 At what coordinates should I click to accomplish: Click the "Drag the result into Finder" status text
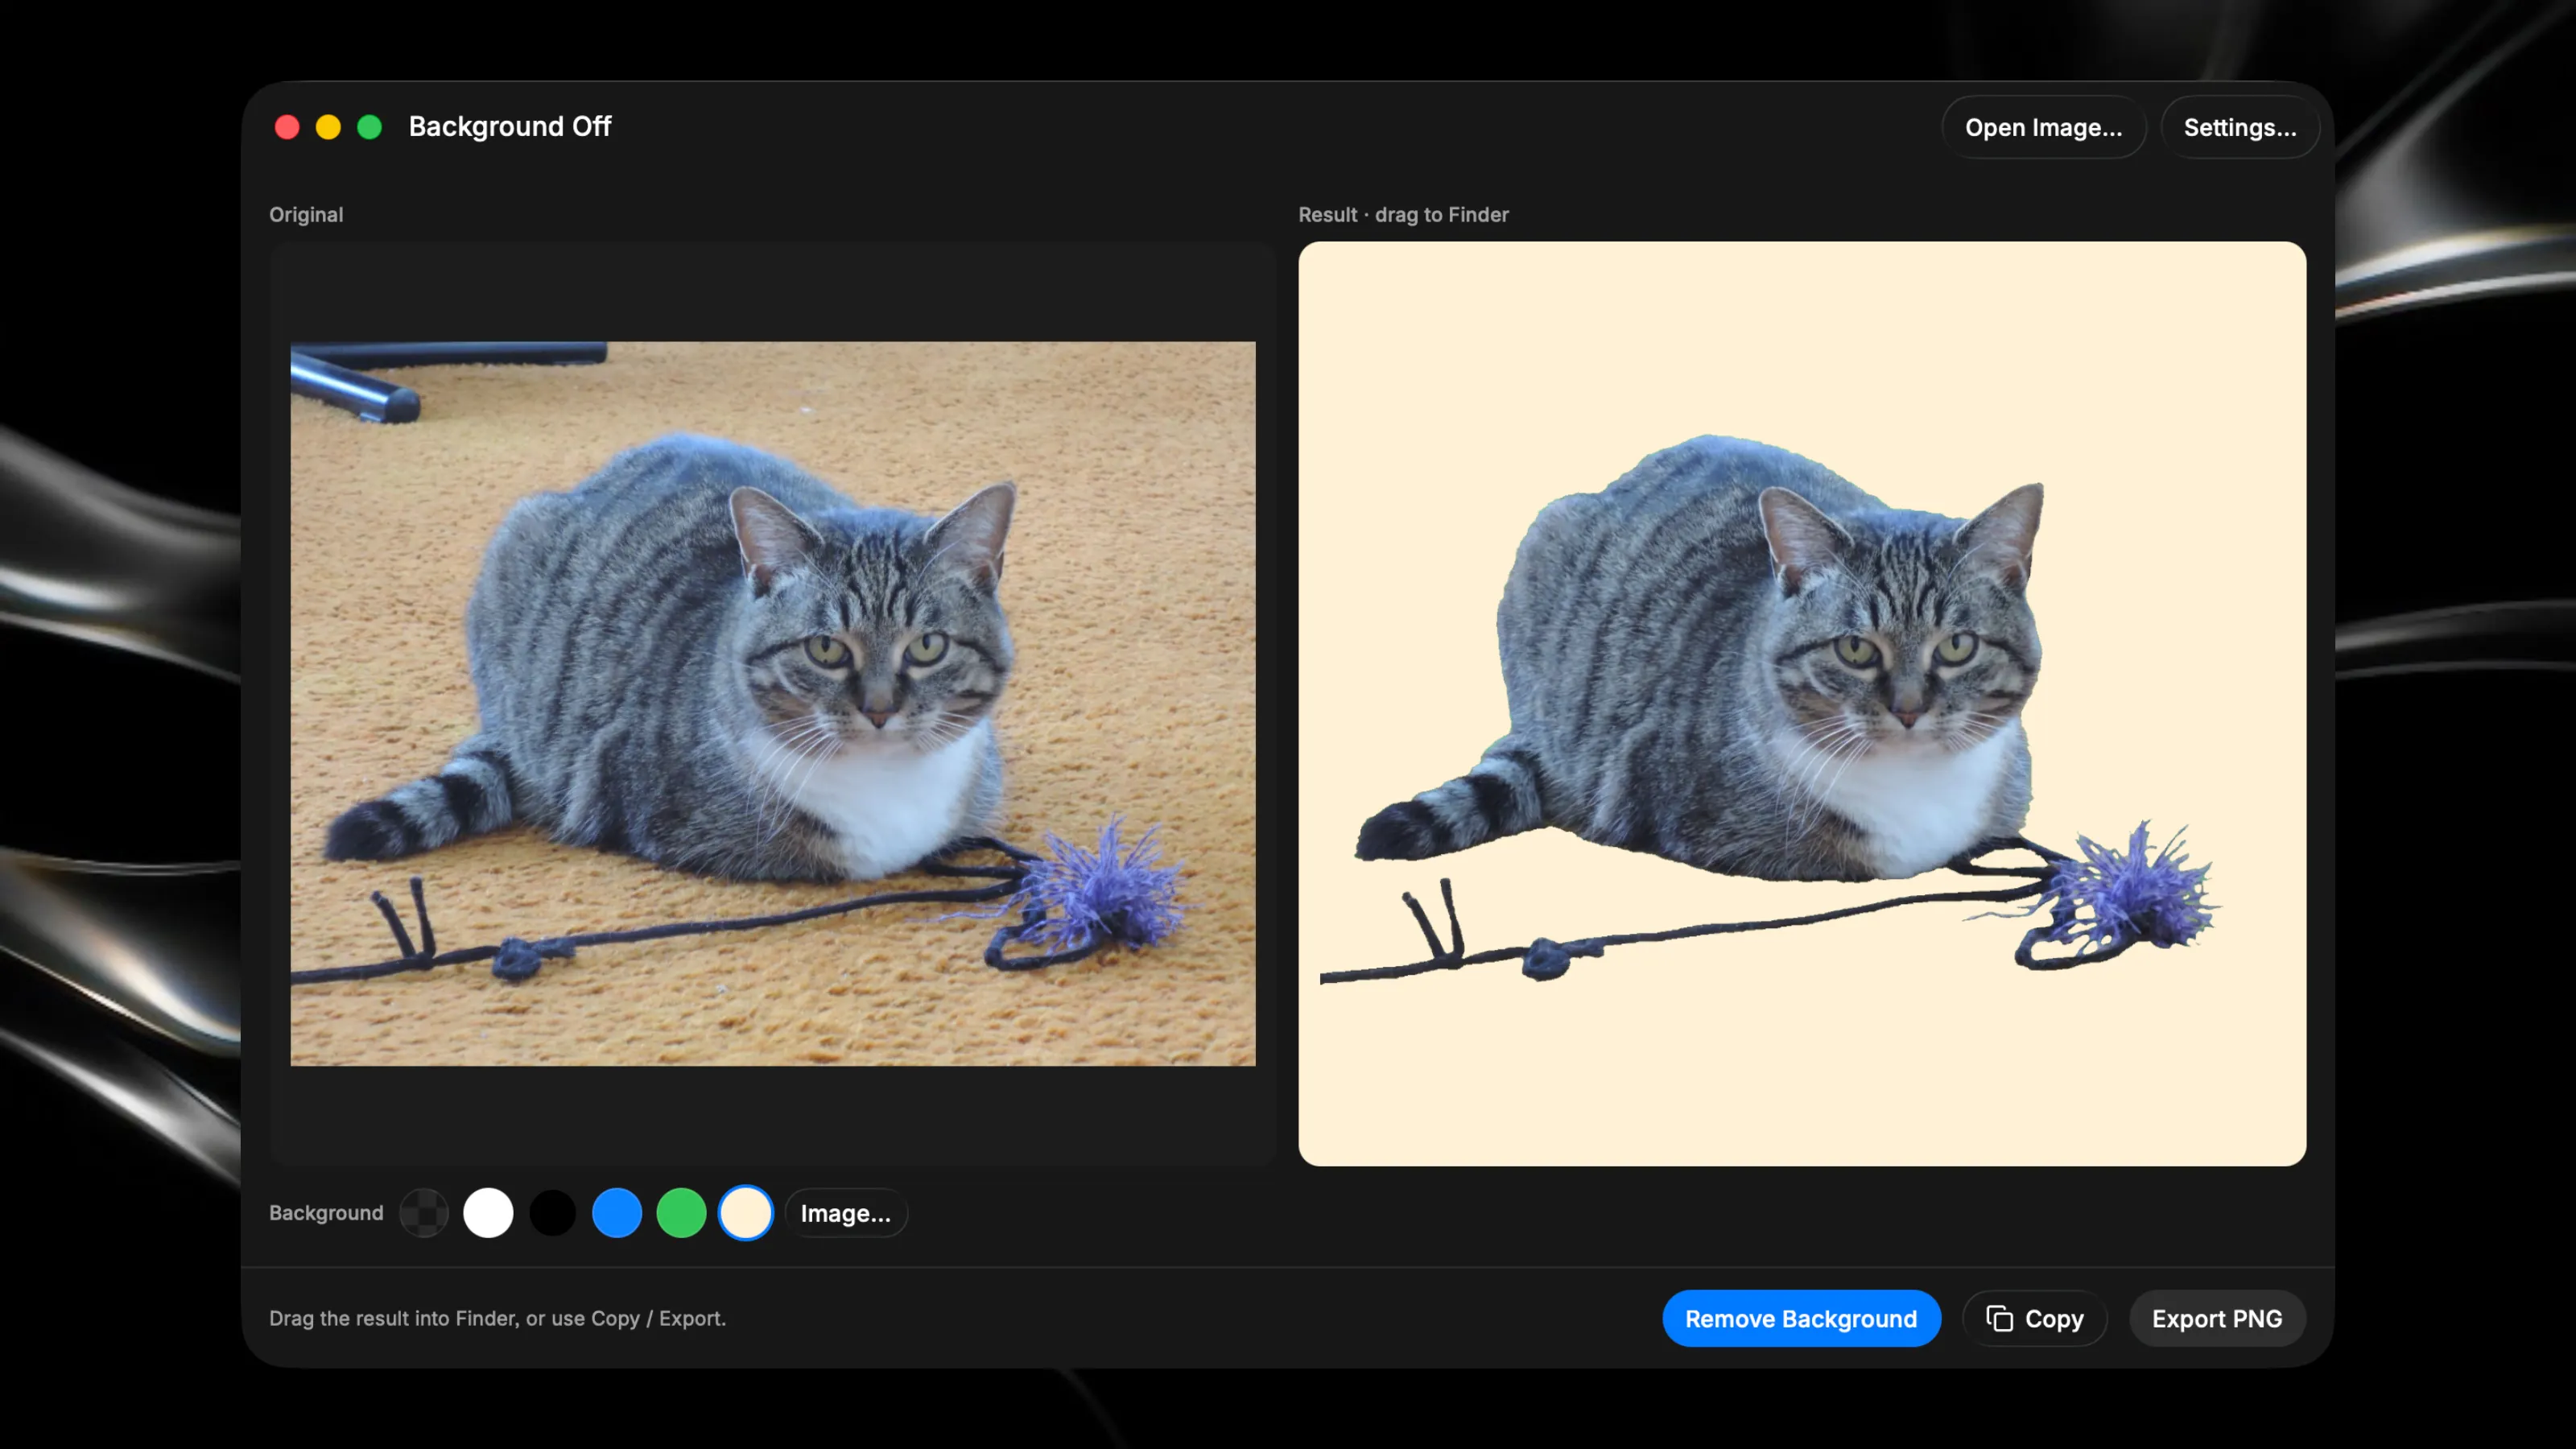tap(497, 1318)
